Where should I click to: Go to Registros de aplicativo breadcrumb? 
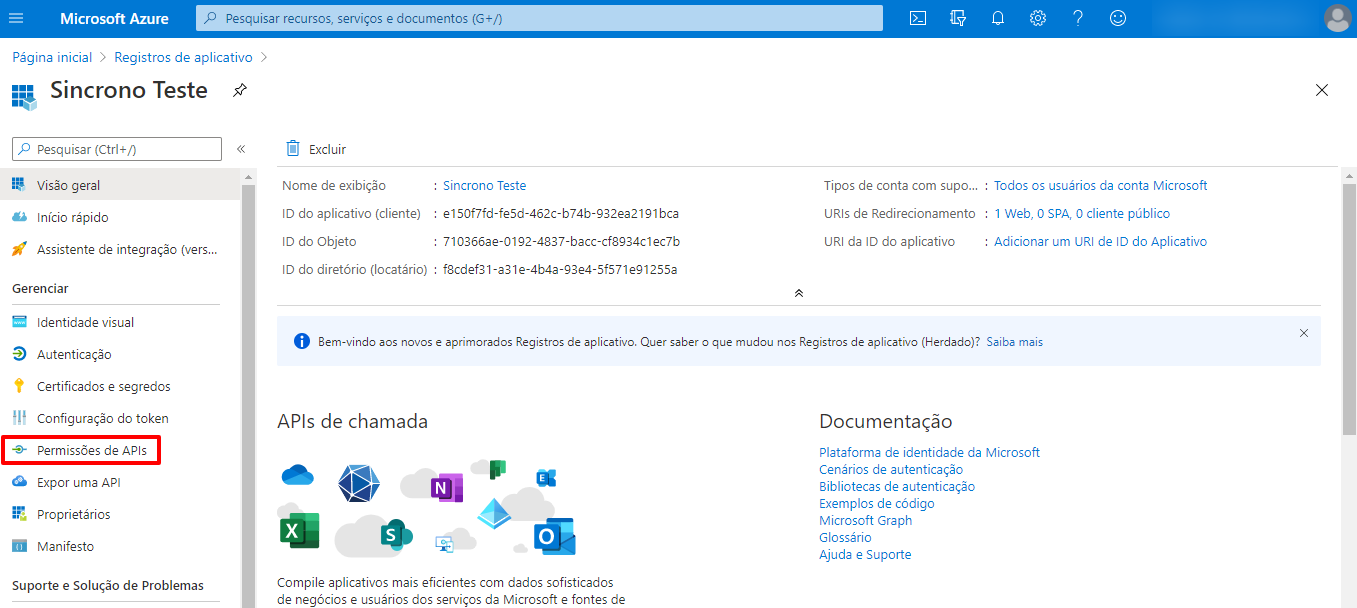pyautogui.click(x=183, y=57)
